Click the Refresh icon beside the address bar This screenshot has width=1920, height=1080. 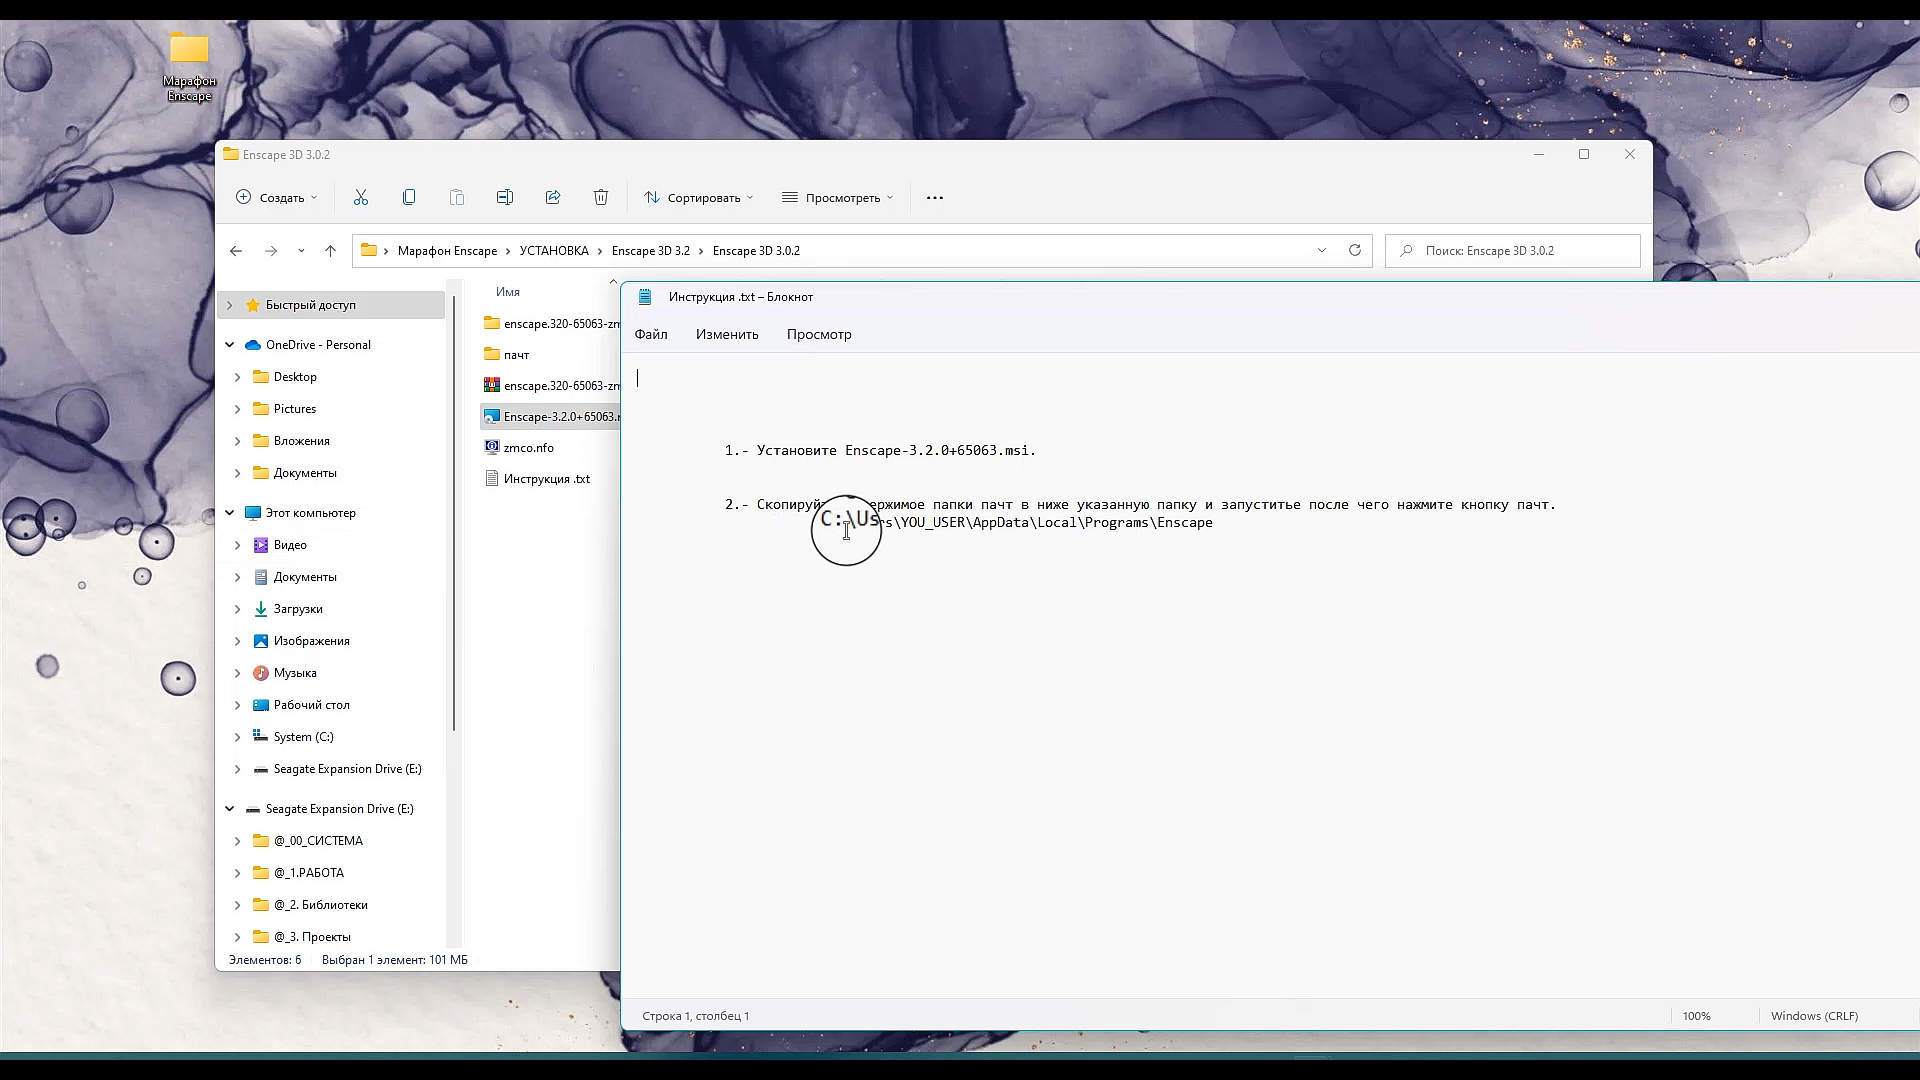tap(1355, 250)
